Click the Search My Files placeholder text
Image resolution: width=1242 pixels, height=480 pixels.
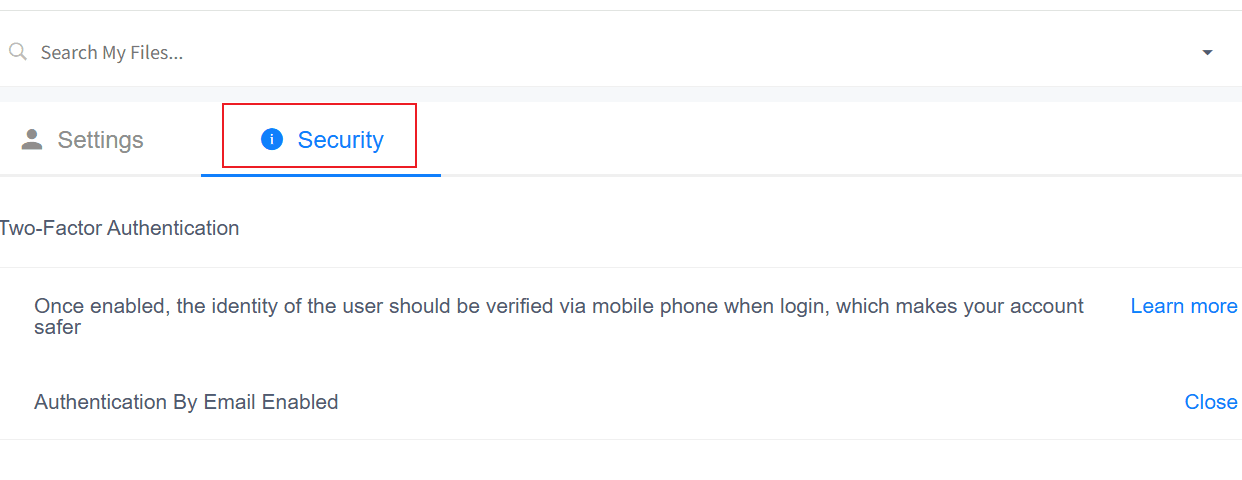pos(112,52)
